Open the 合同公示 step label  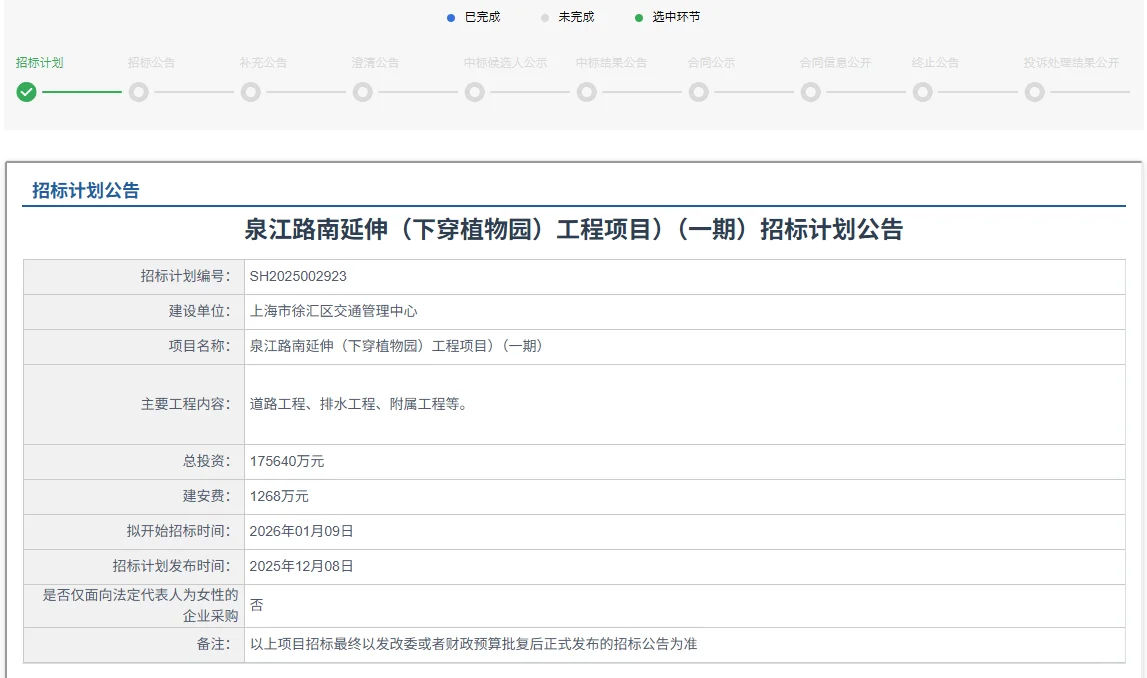coord(711,63)
